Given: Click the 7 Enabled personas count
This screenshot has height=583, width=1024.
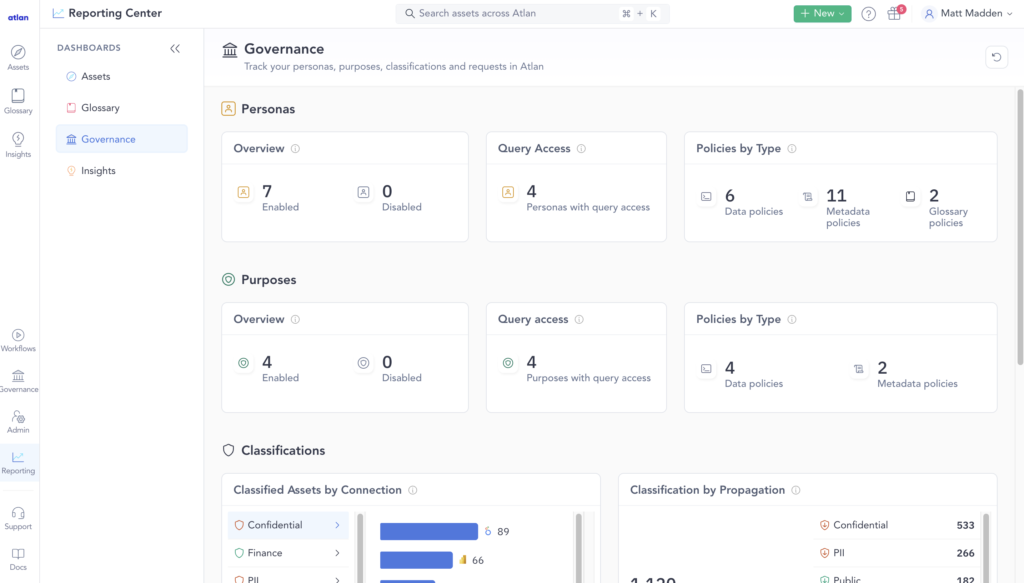Looking at the screenshot, I should point(268,198).
